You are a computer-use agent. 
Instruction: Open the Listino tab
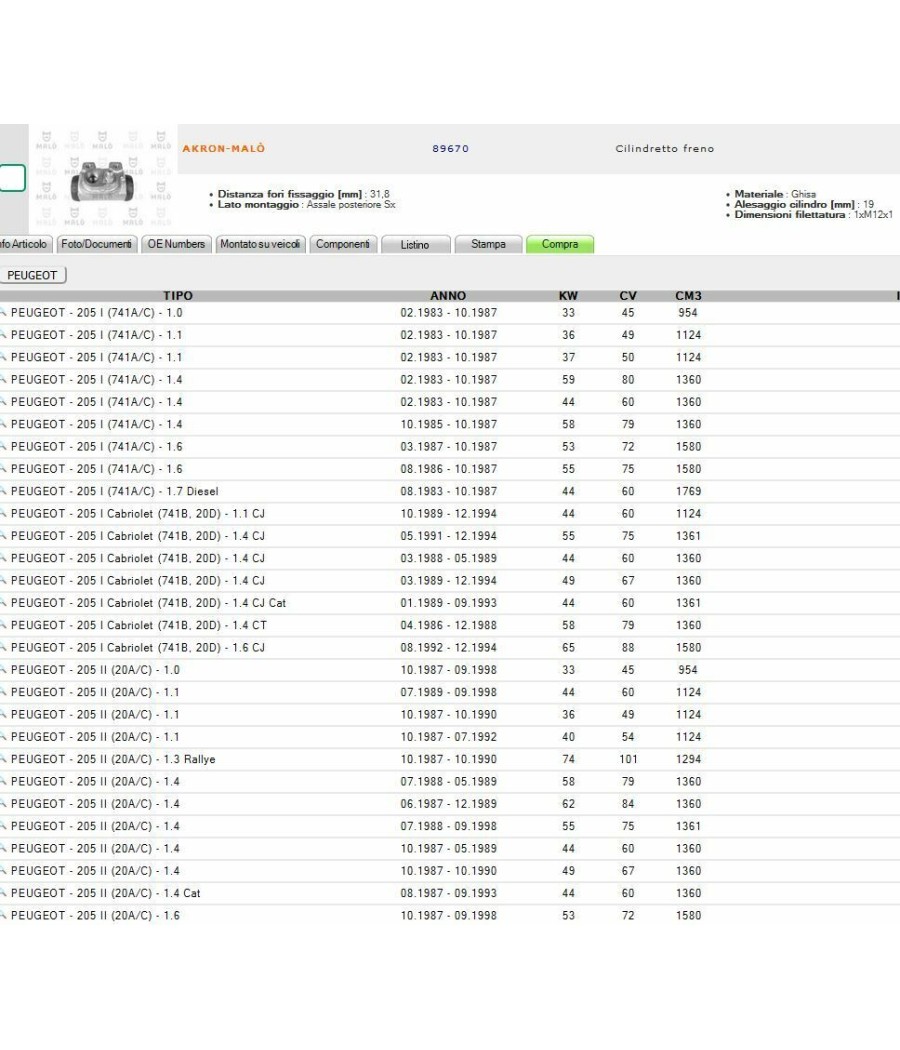[415, 244]
